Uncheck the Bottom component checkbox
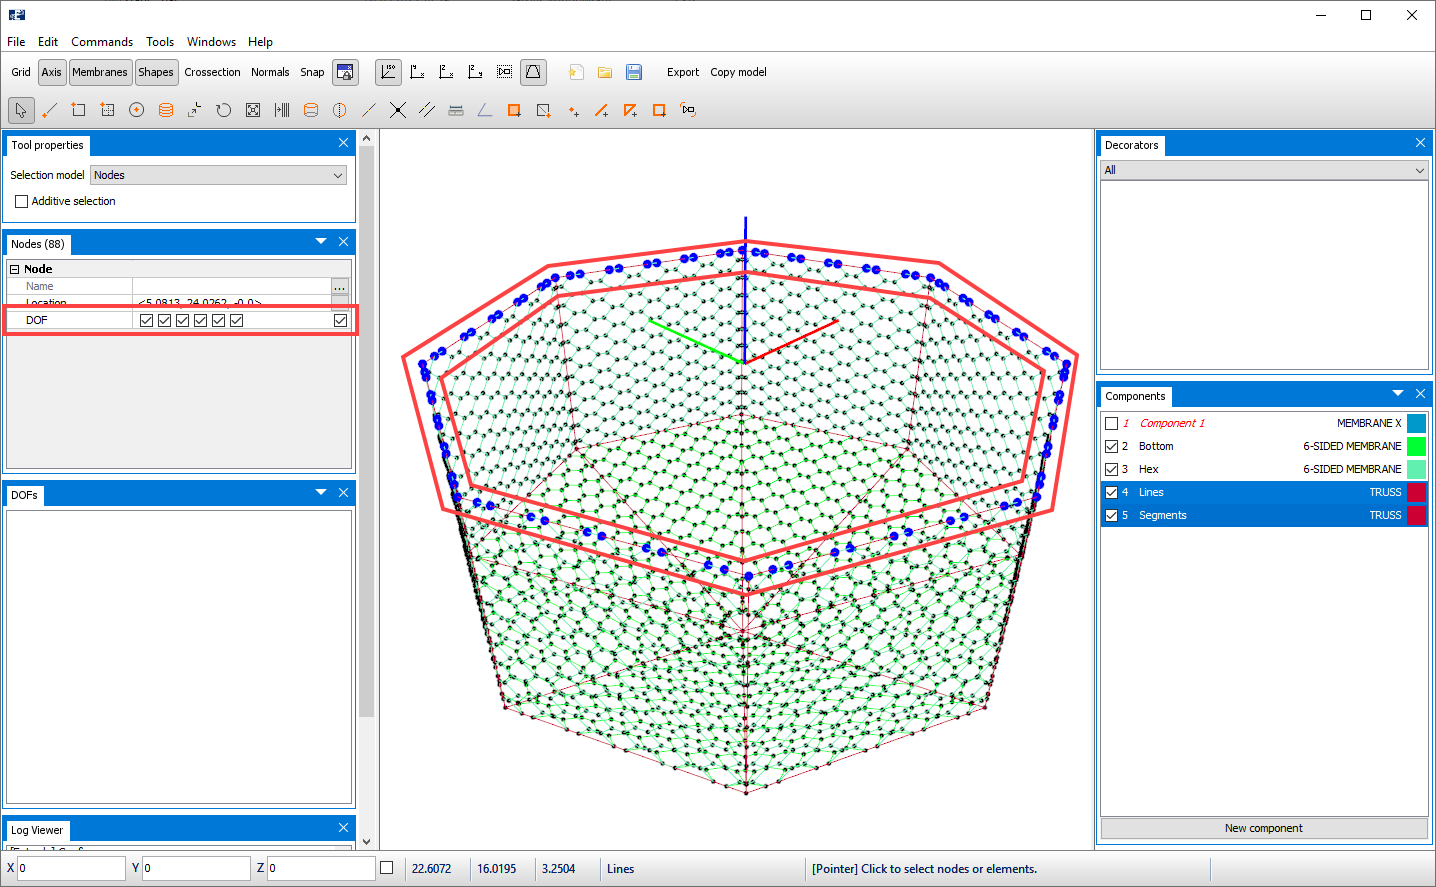The width and height of the screenshot is (1436, 887). tap(1111, 446)
